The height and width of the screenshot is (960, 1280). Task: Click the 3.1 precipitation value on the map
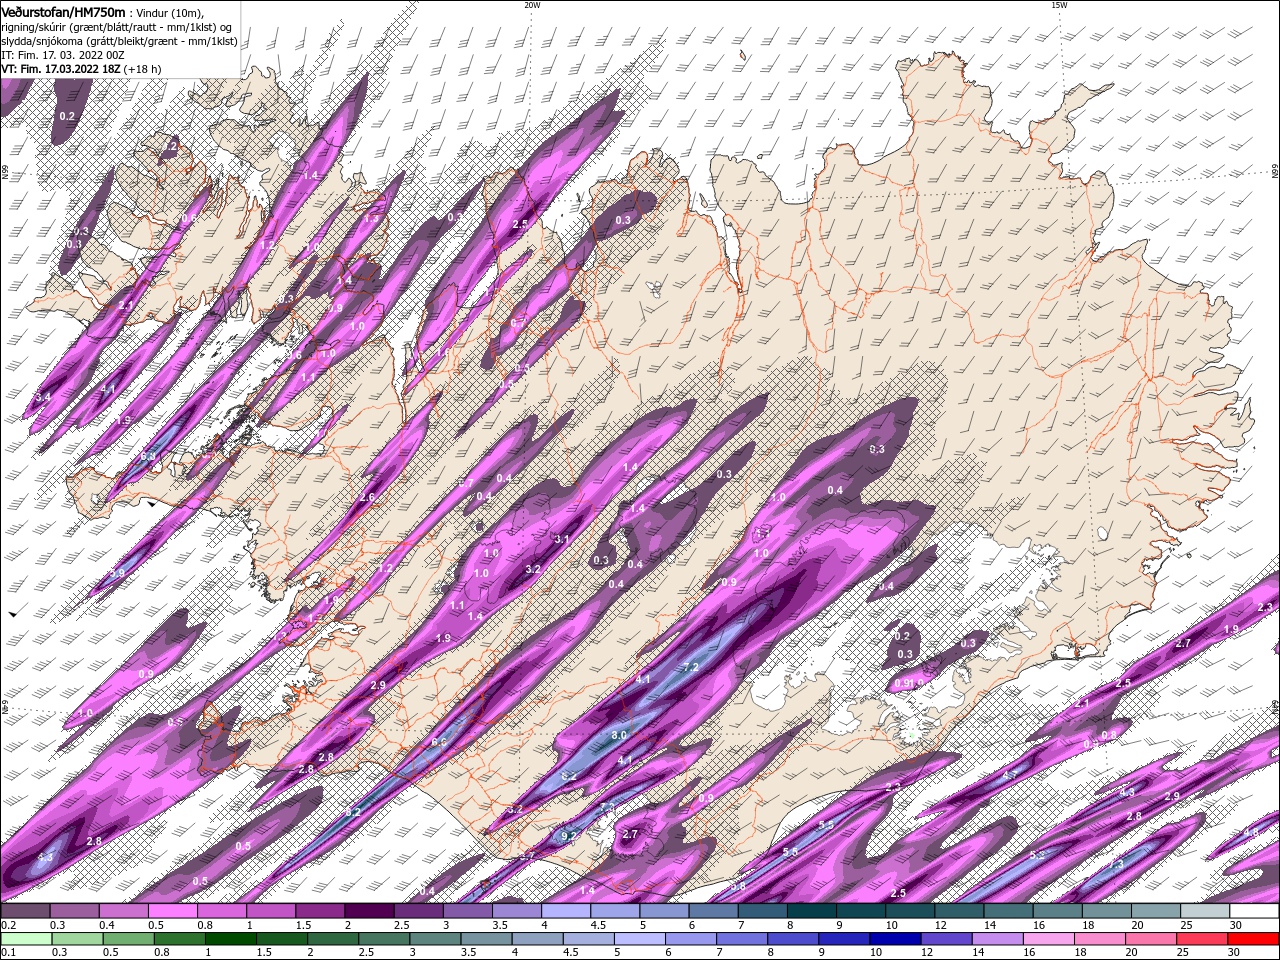coord(562,539)
